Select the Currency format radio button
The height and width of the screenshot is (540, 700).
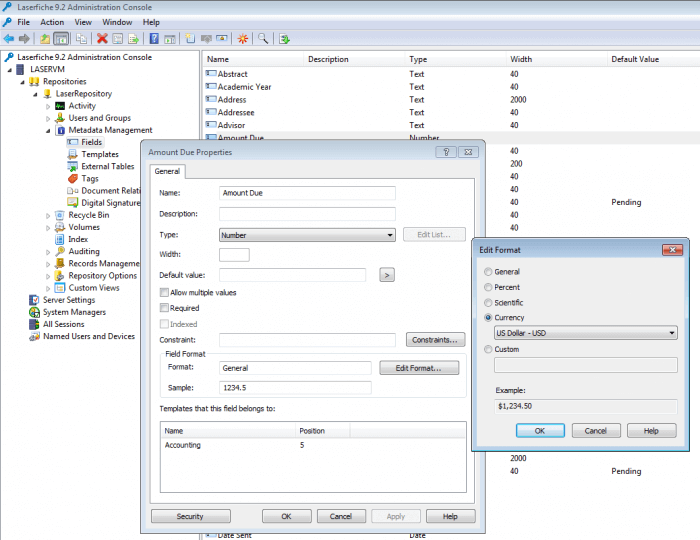point(488,318)
